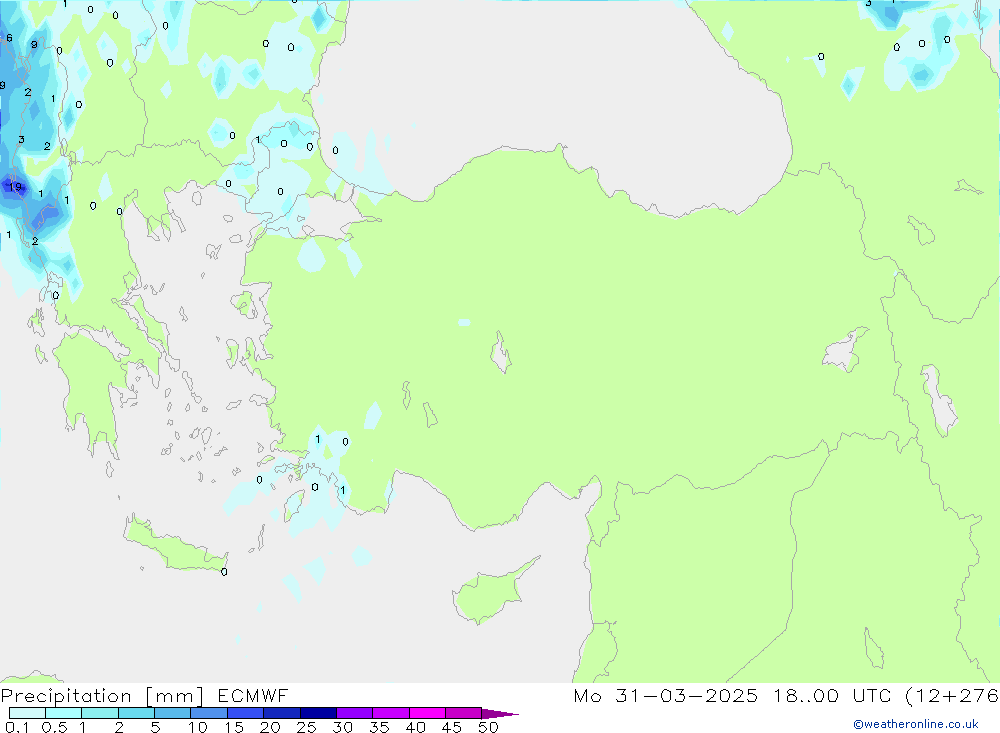Click the legend scale label '50'

pyautogui.click(x=488, y=727)
